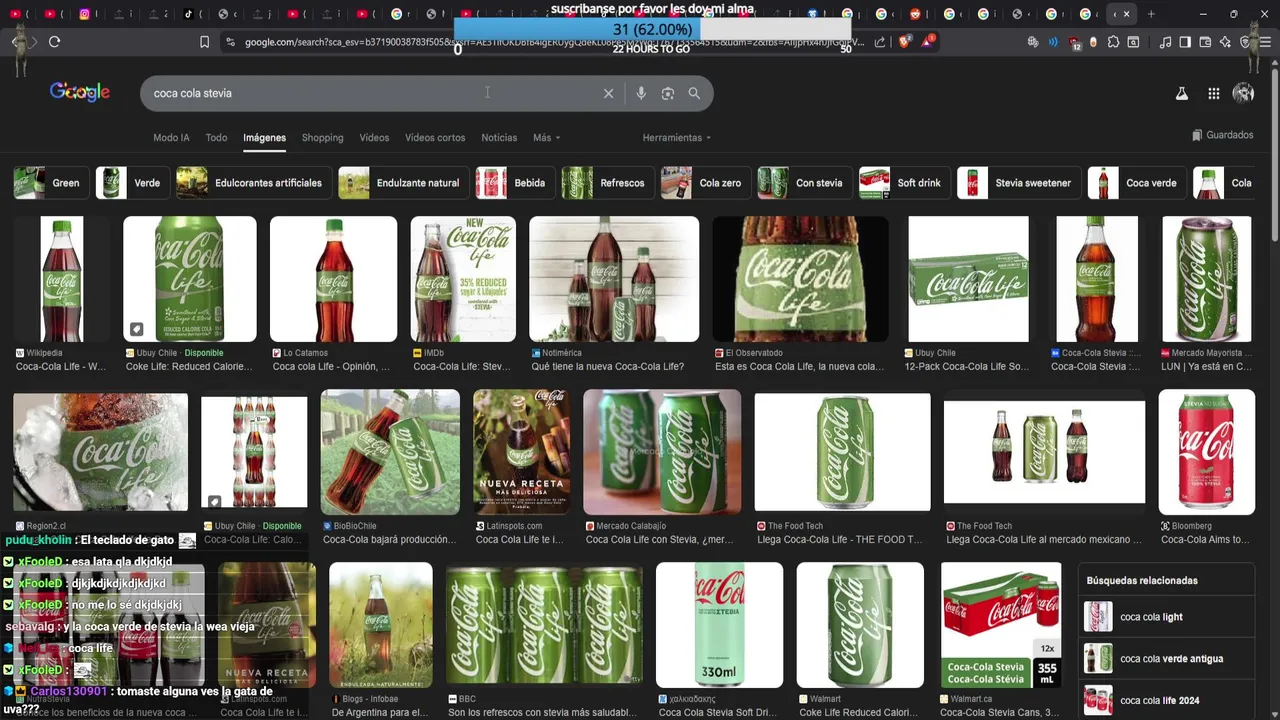
Task: Open the BBC three green cans image
Action: 544,625
